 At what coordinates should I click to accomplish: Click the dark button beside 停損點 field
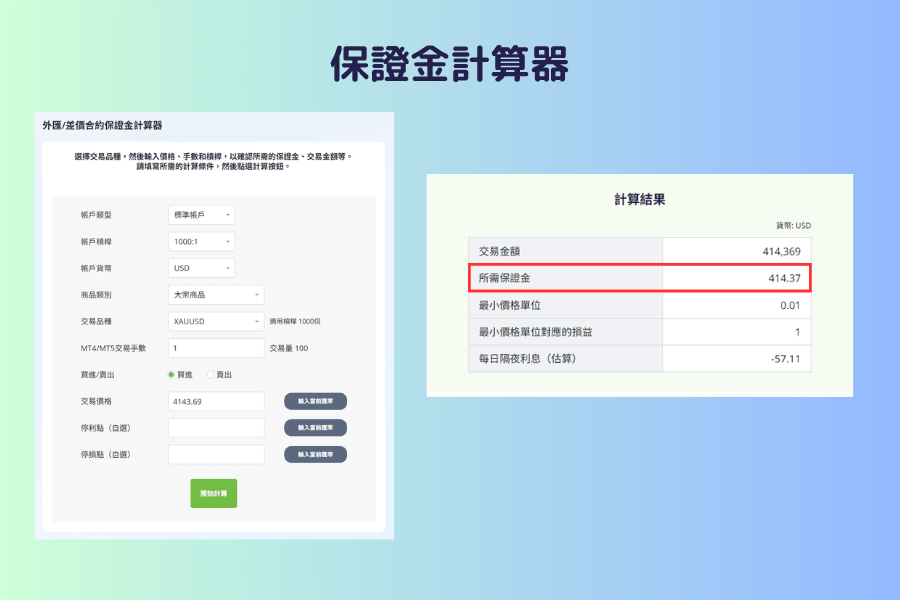tap(315, 454)
